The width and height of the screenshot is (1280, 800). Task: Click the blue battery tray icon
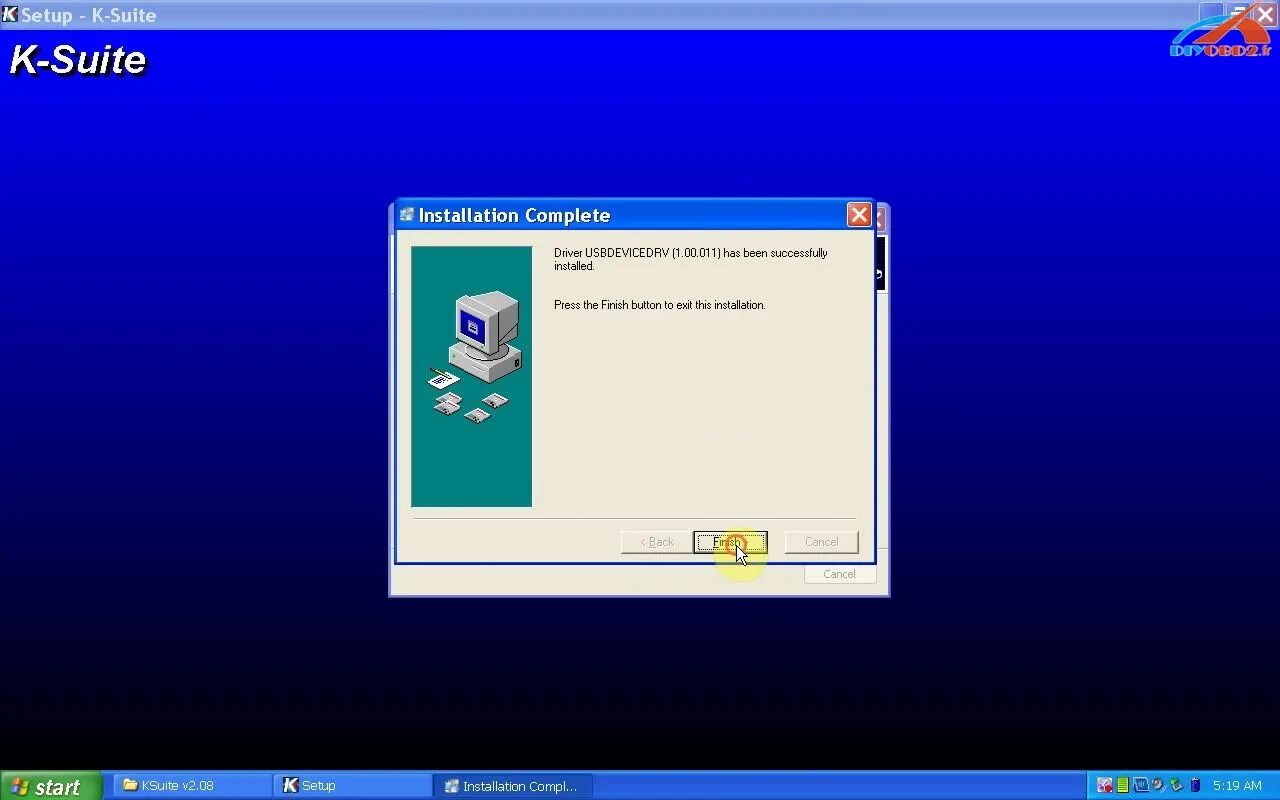(1194, 786)
